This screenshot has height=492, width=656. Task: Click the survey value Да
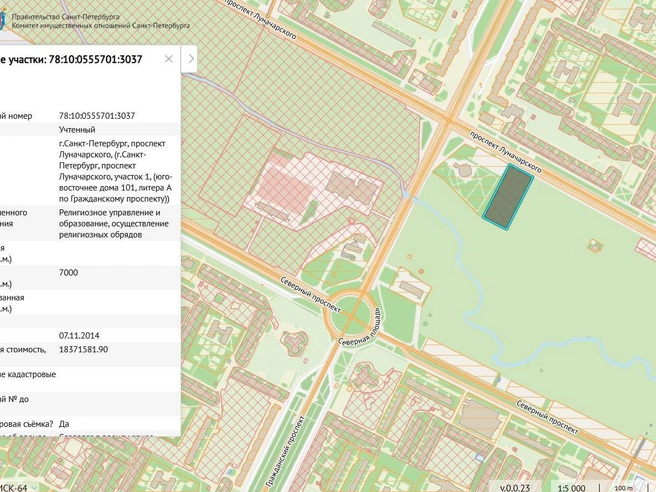pos(64,424)
